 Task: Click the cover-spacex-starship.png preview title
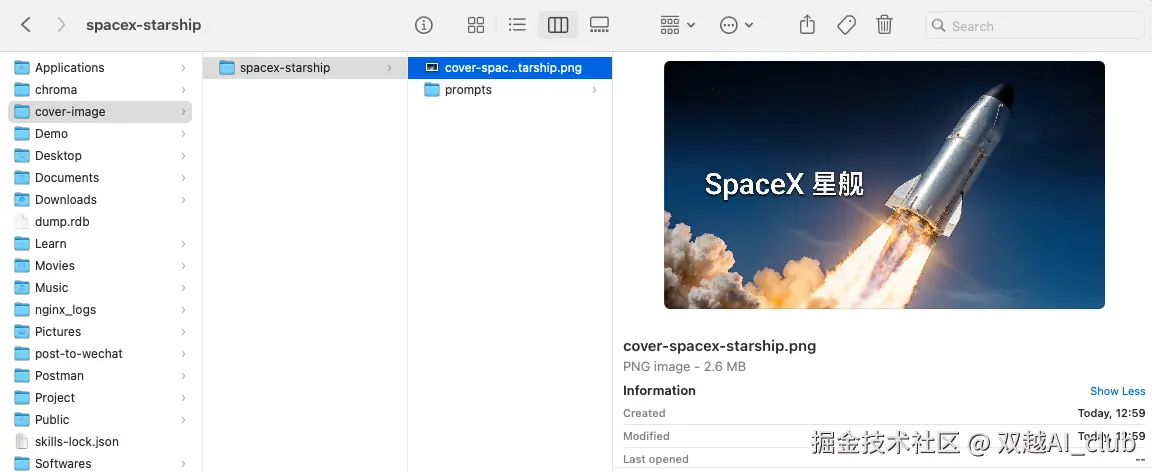[x=719, y=346]
